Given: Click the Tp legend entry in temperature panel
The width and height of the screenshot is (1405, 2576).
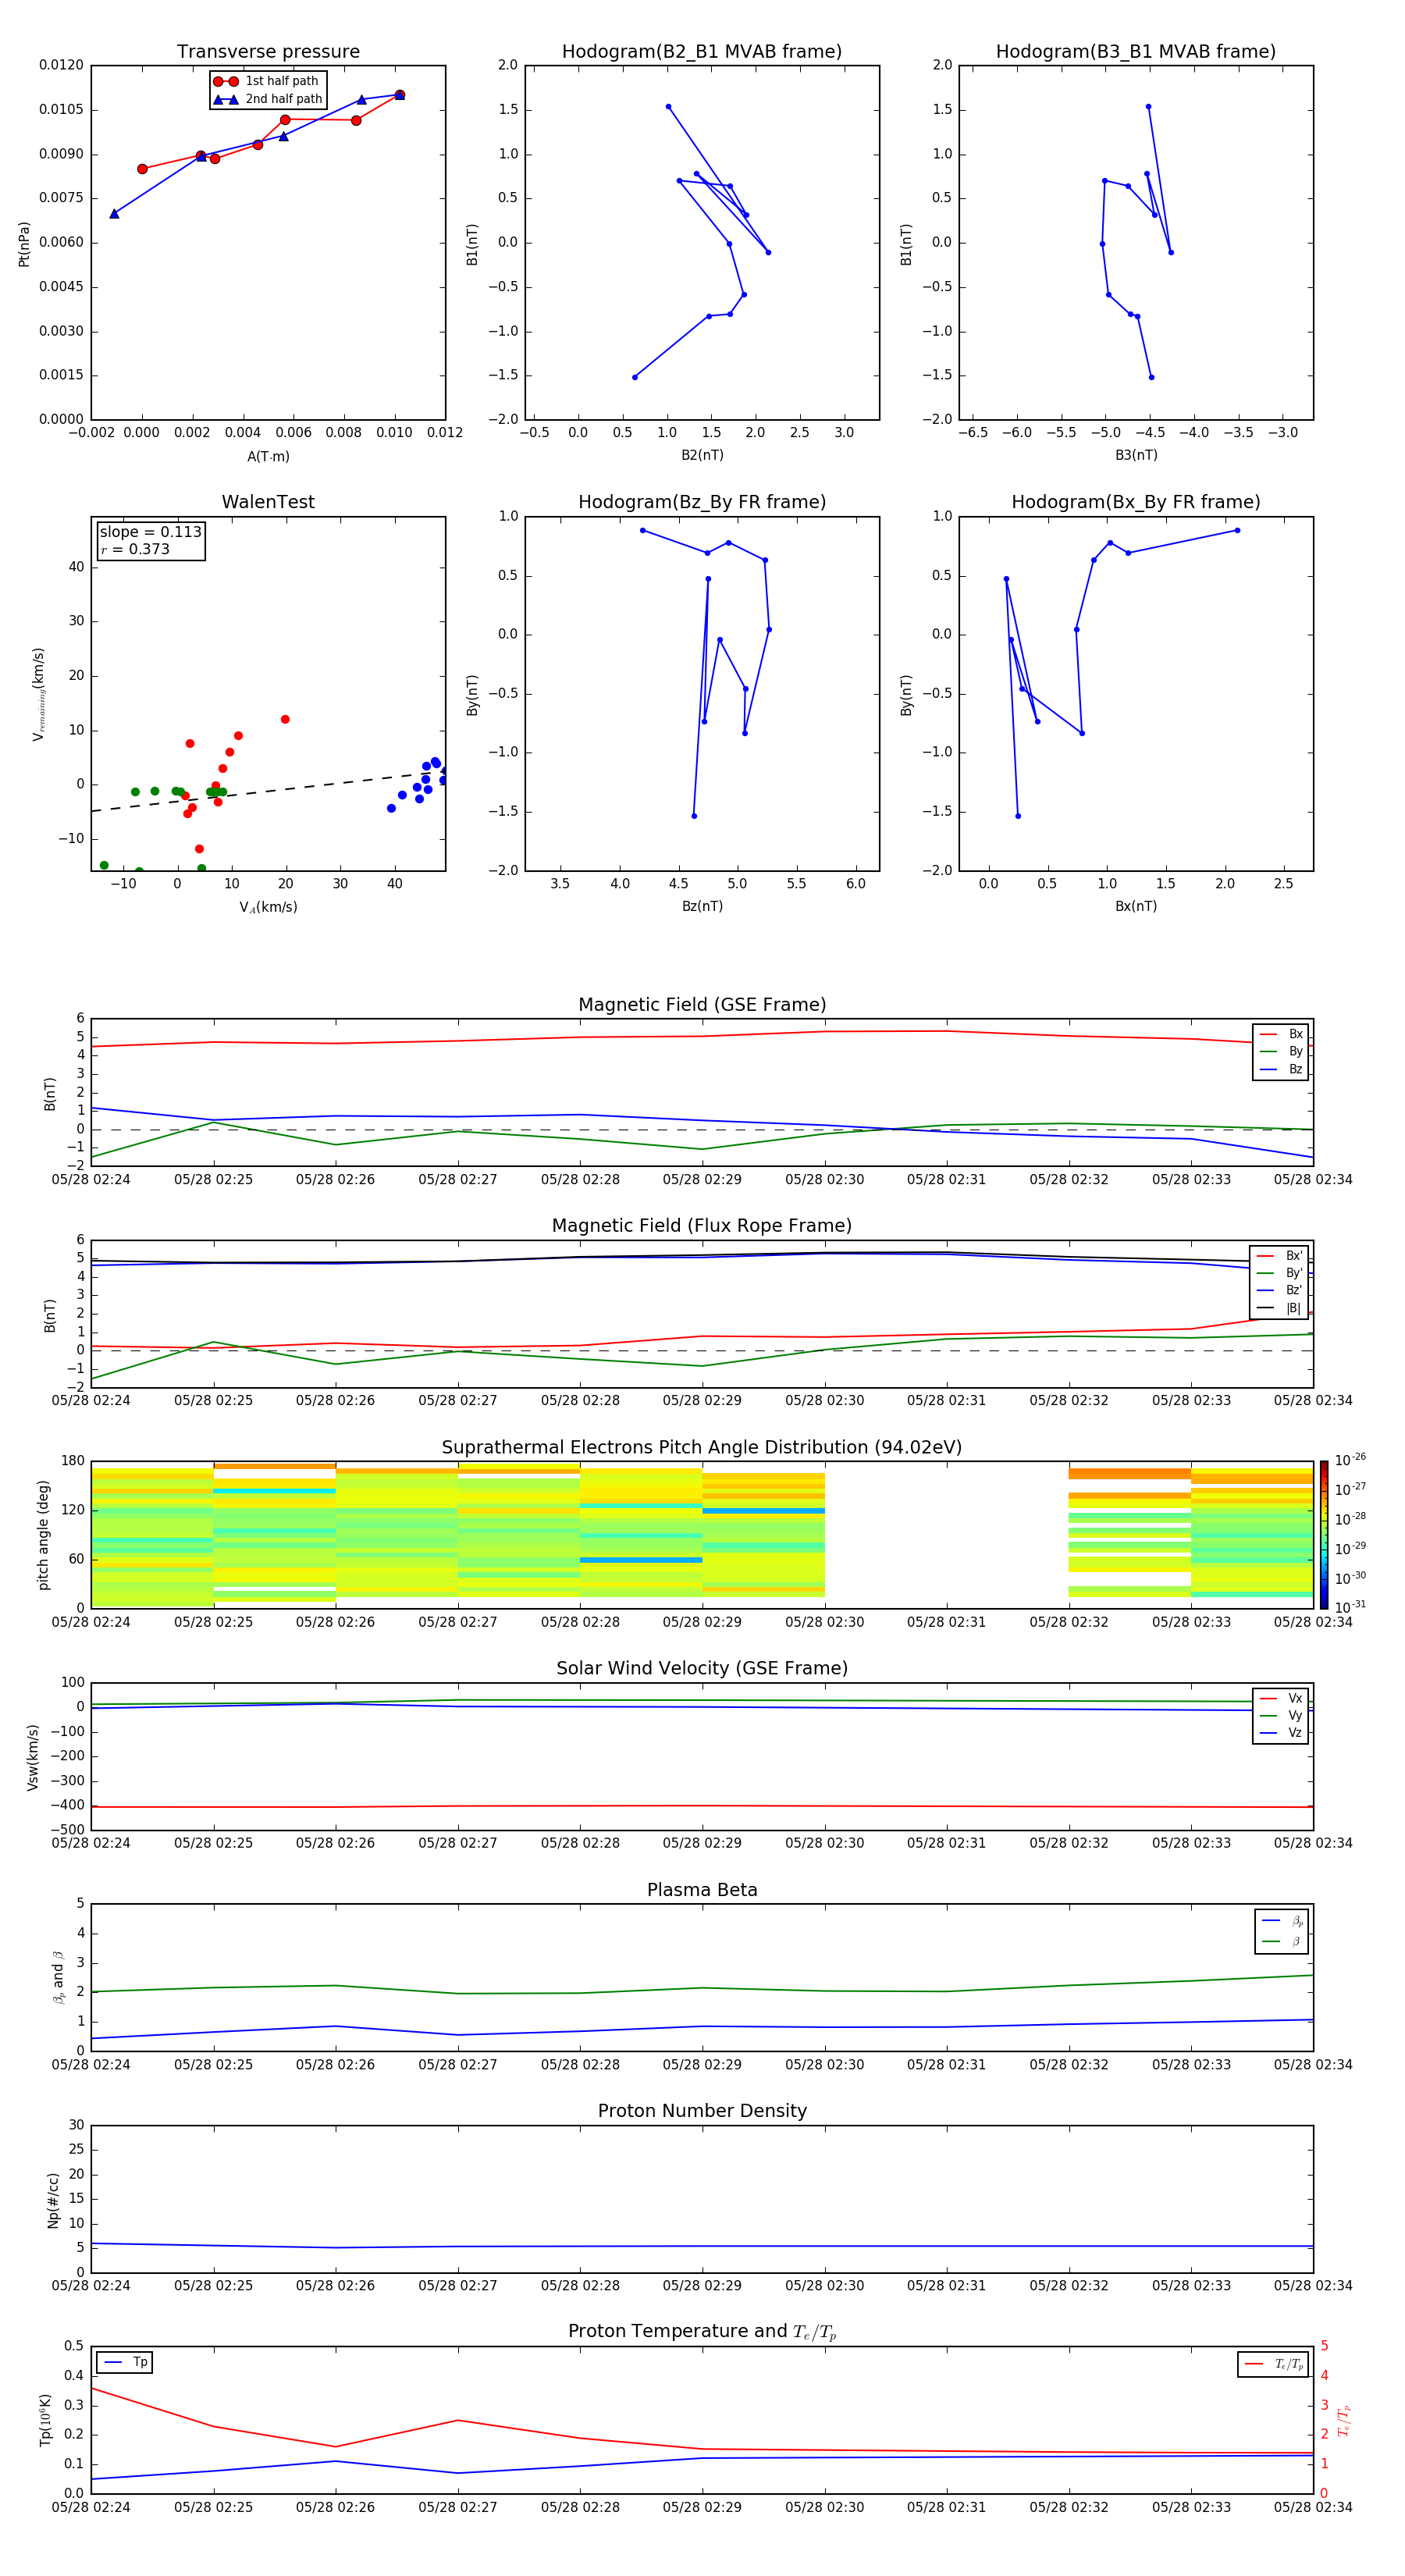Looking at the screenshot, I should tap(124, 2363).
